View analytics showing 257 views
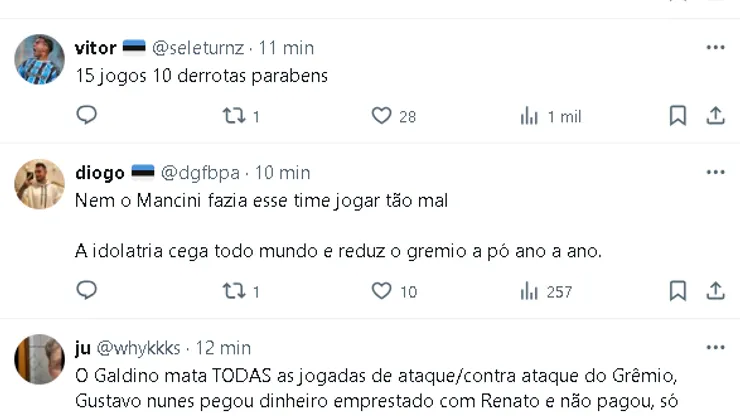 (x=530, y=291)
